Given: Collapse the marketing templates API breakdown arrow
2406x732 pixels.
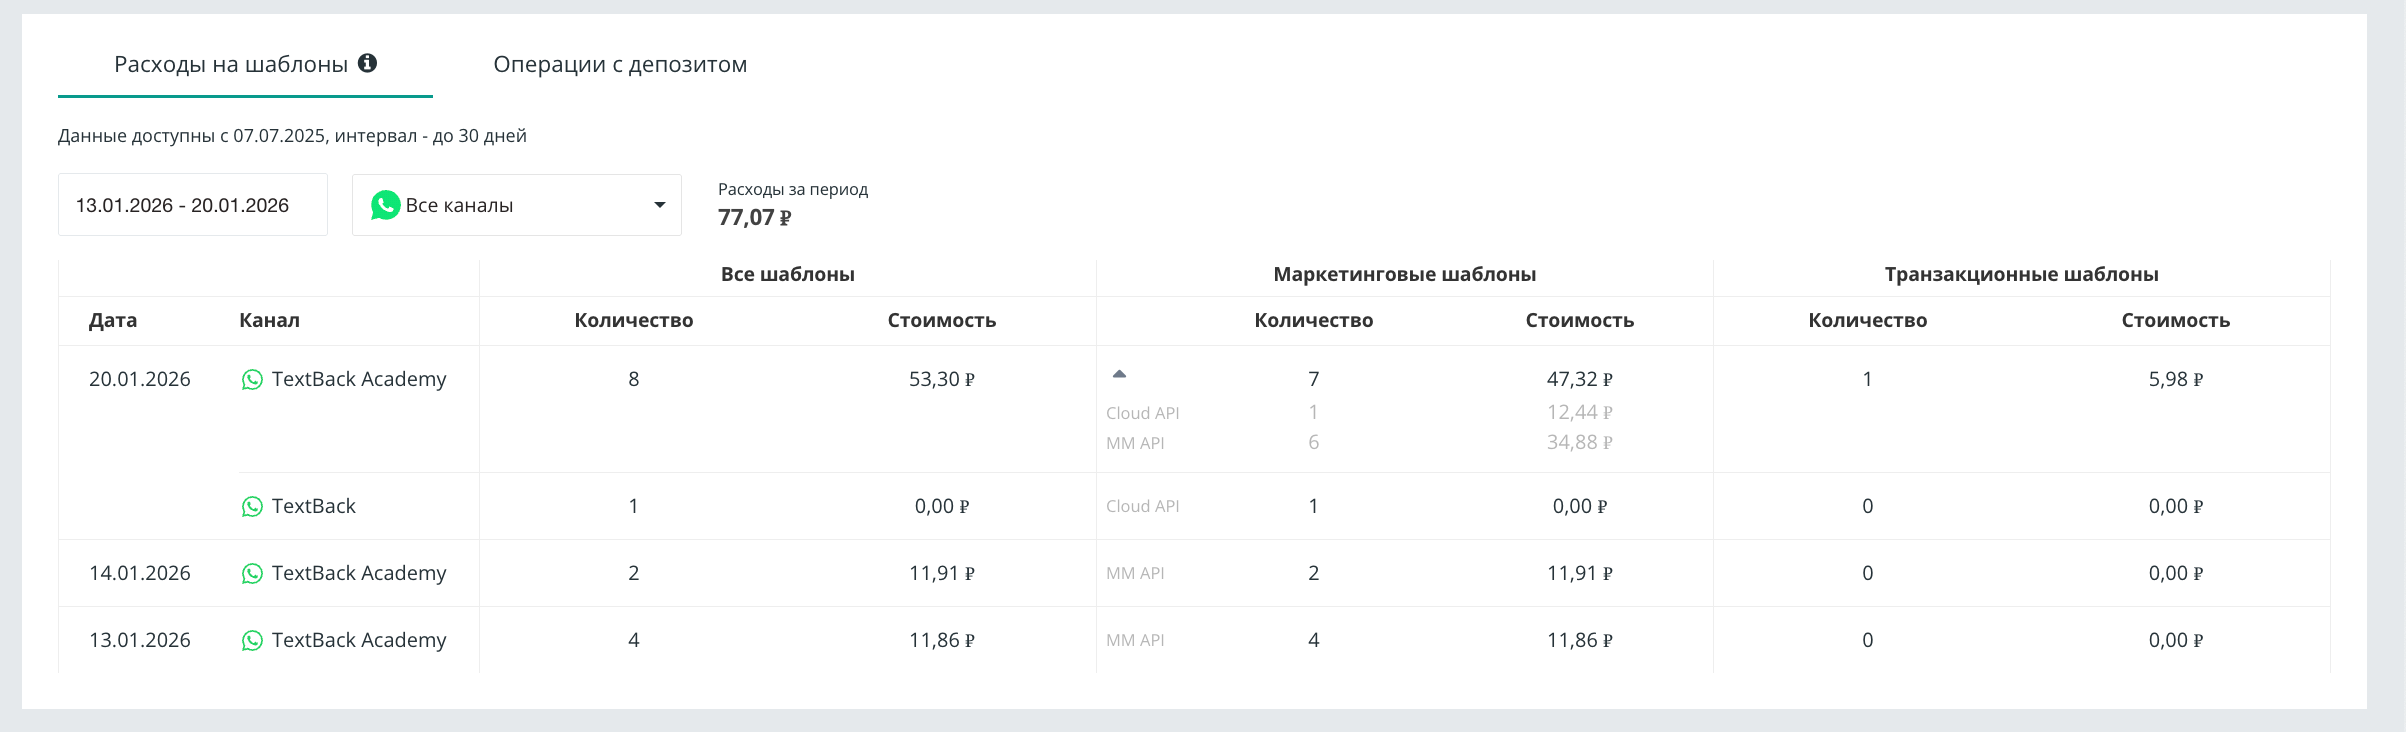Looking at the screenshot, I should 1119,374.
